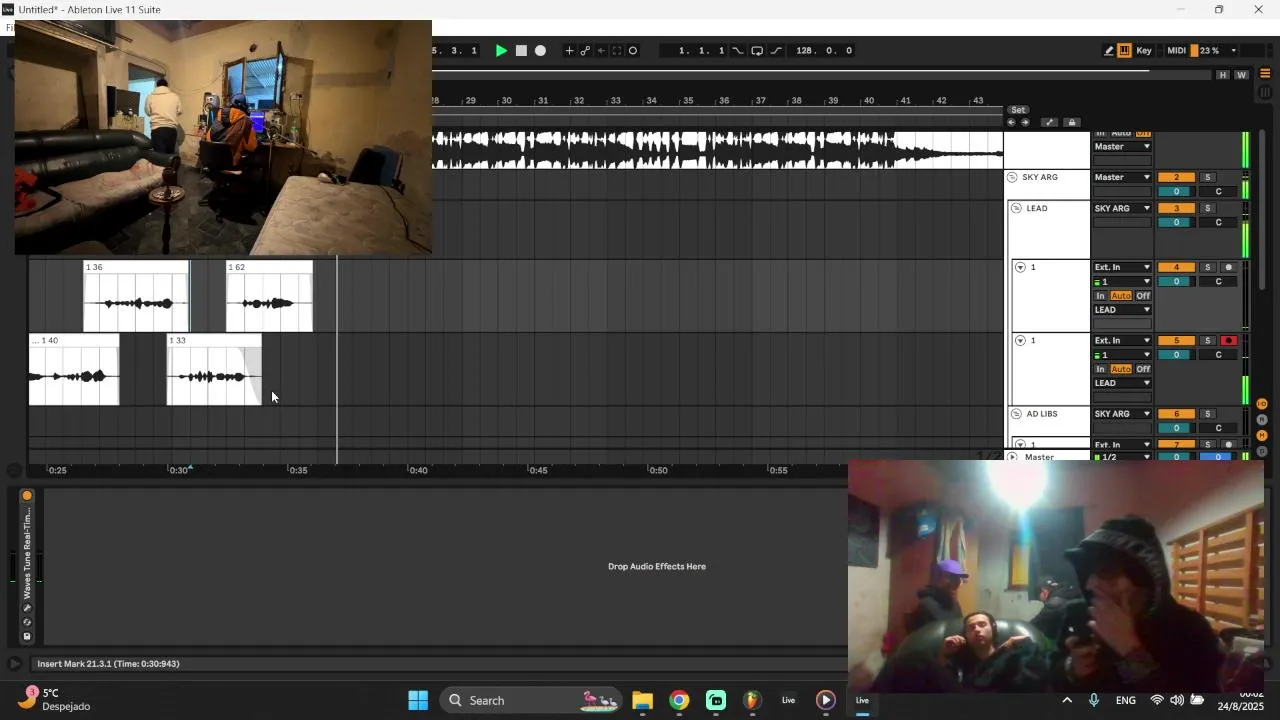
Task: Unfold the SKY ARG group track
Action: tap(1012, 178)
